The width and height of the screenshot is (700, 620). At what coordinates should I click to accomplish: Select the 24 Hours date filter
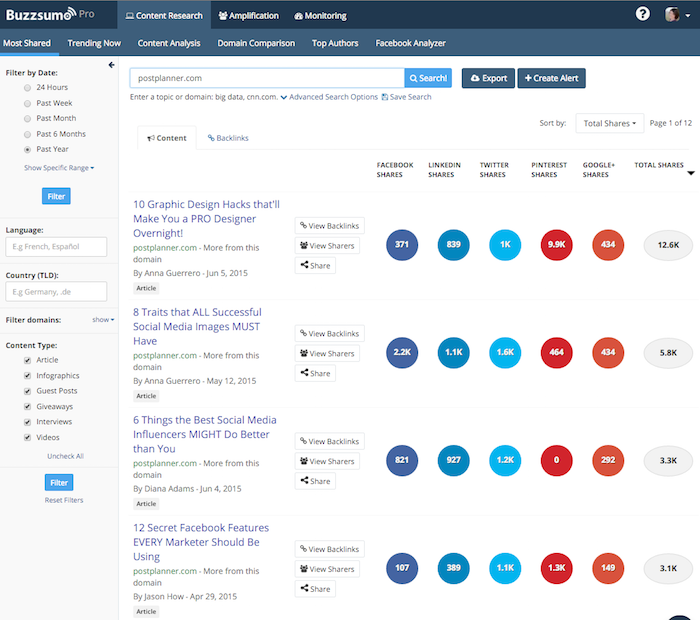28,88
